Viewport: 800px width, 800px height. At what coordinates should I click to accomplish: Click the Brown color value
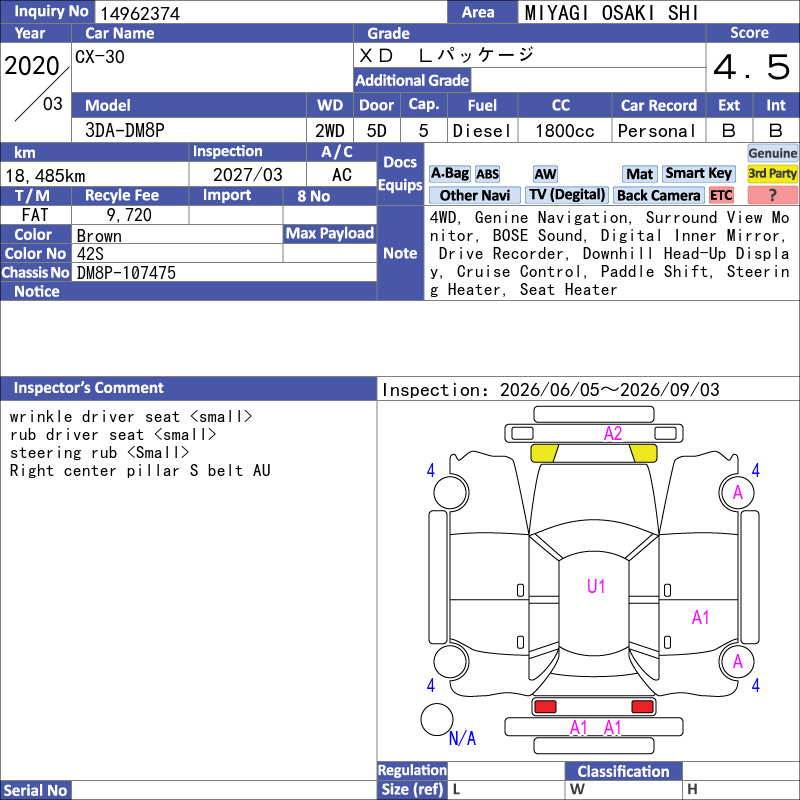[99, 236]
